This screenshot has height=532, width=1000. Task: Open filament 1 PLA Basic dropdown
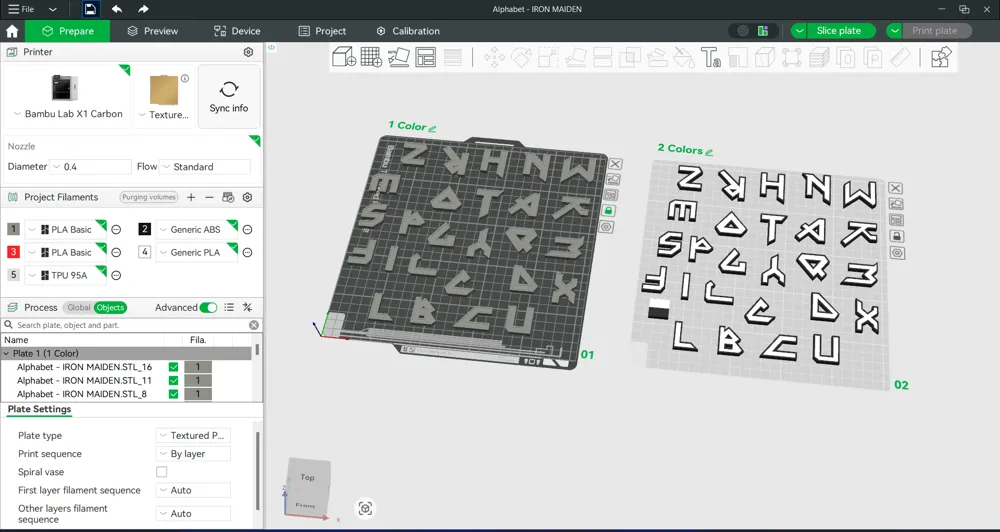(x=65, y=230)
